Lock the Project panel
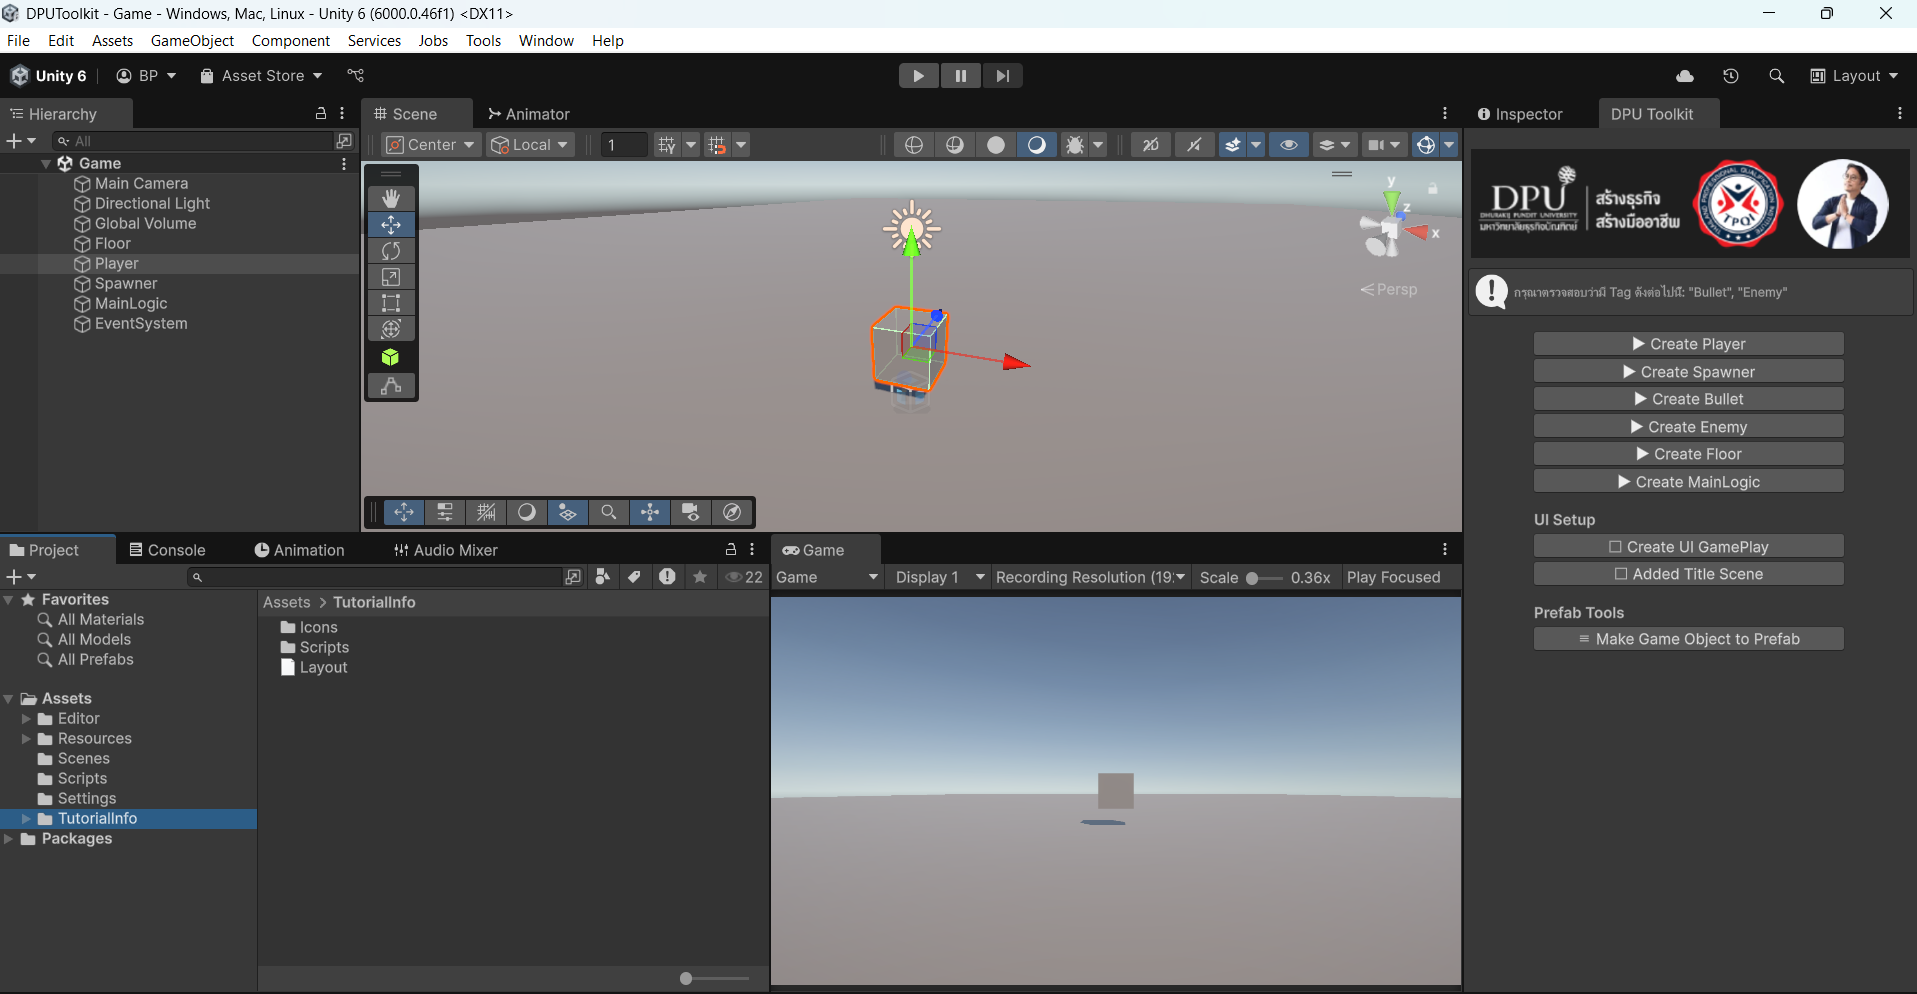 point(731,549)
